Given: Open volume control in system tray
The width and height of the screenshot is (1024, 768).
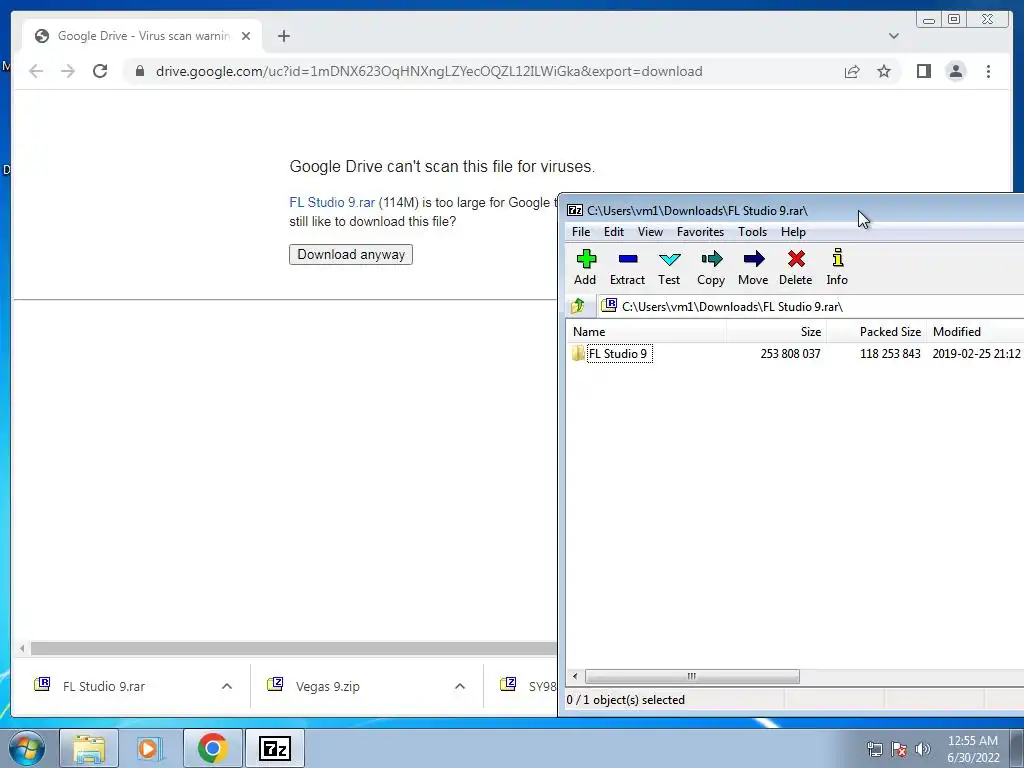Looking at the screenshot, I should click(923, 749).
